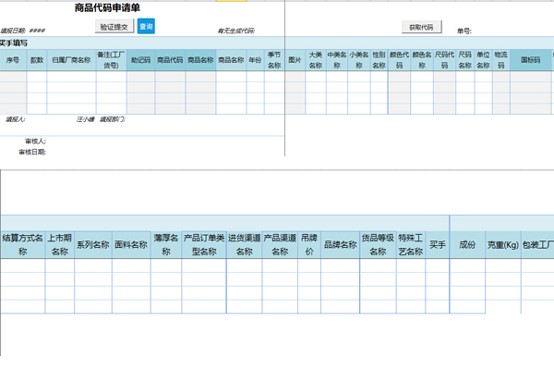Click the blue 查询 button
The image size is (554, 370).
tap(146, 27)
